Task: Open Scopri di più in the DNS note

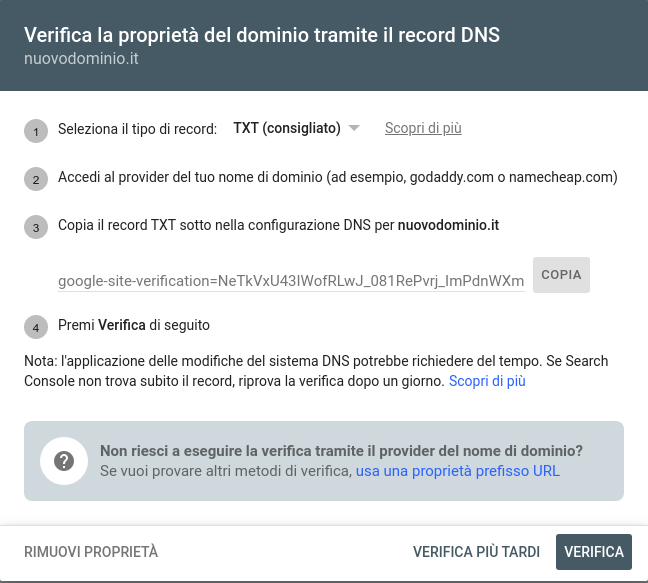Action: click(x=487, y=381)
